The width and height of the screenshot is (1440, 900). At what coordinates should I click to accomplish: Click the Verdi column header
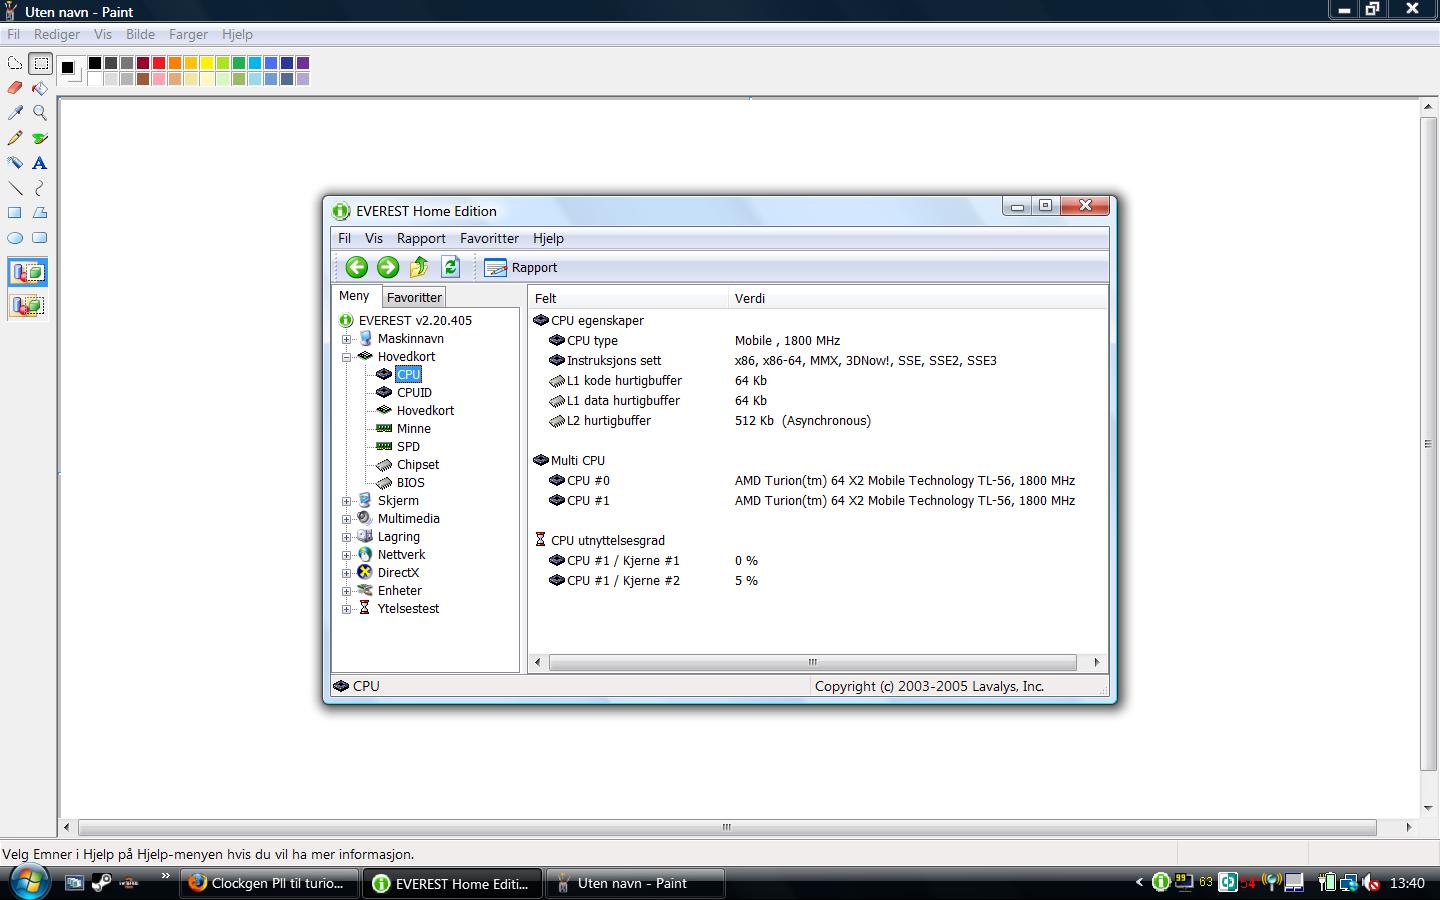(x=918, y=298)
